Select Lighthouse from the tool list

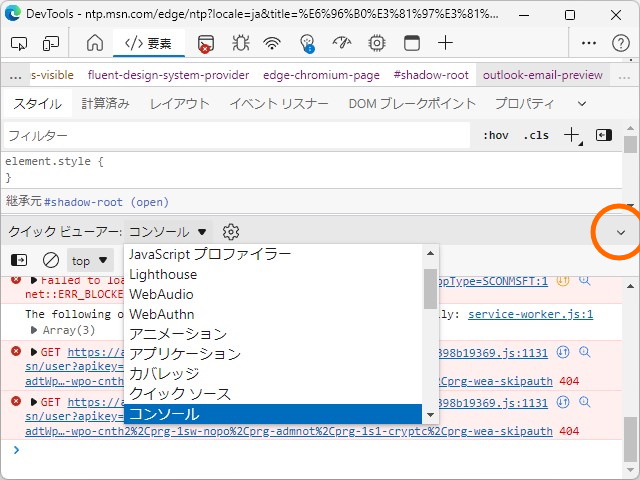pyautogui.click(x=273, y=274)
